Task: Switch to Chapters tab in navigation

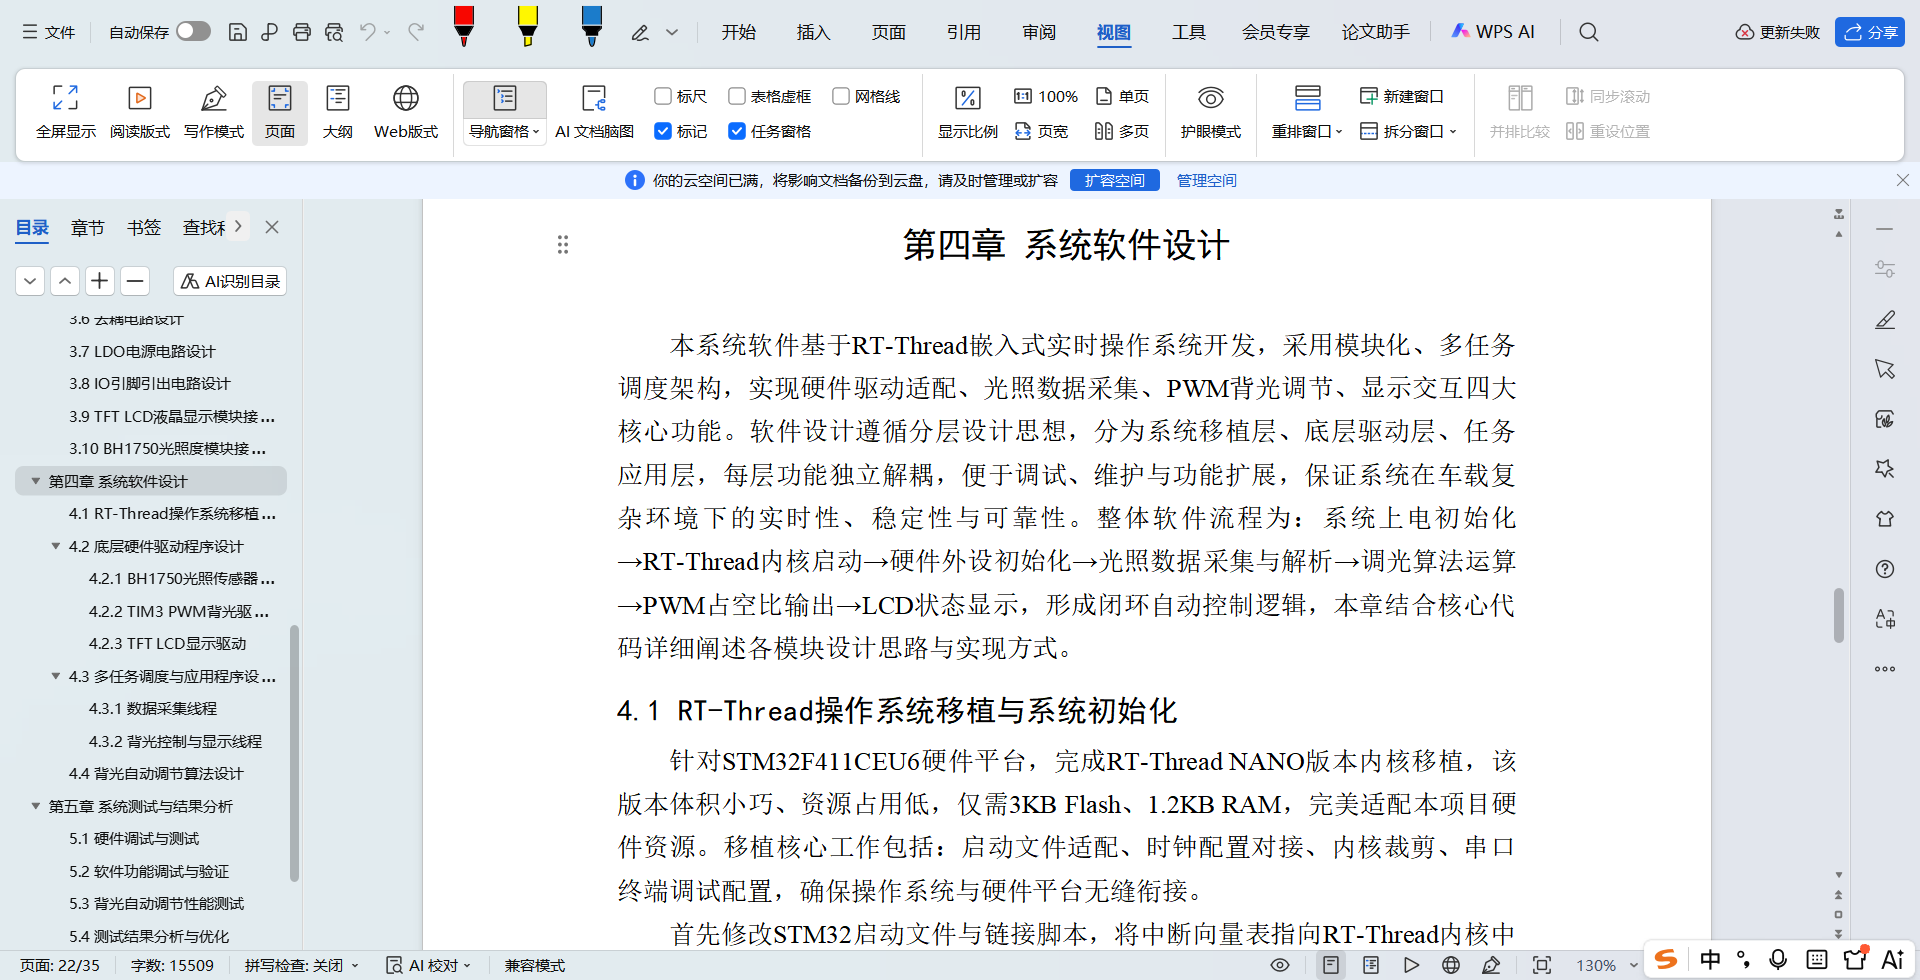Action: 88,228
